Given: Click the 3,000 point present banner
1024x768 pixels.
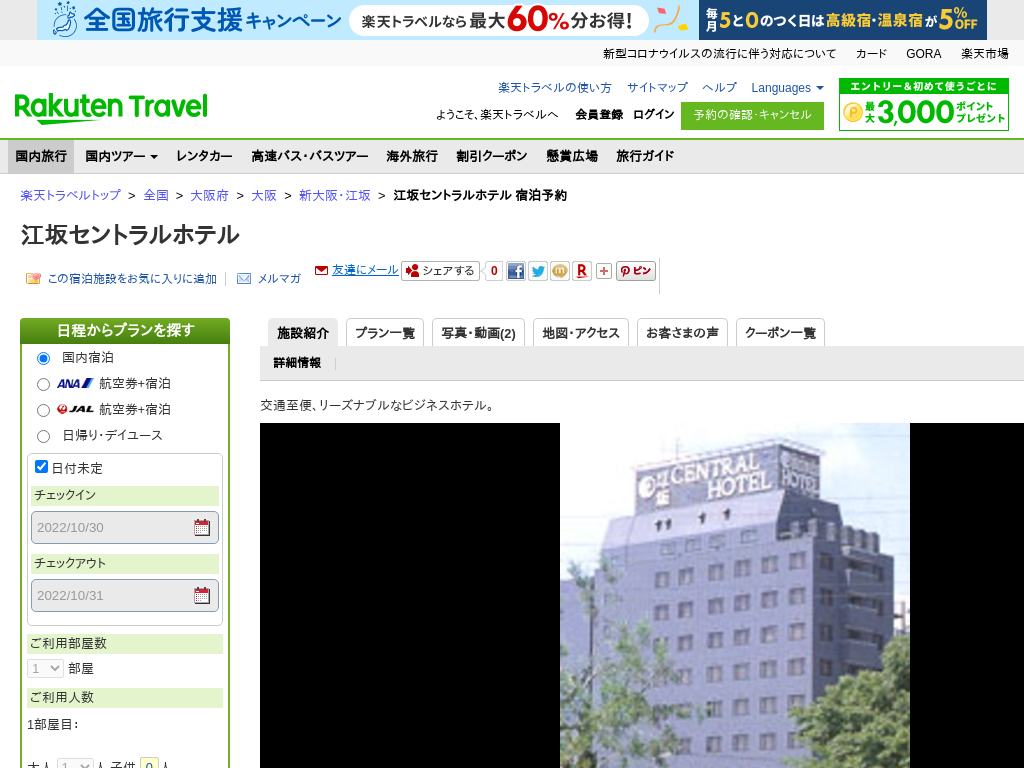Looking at the screenshot, I should tap(923, 104).
